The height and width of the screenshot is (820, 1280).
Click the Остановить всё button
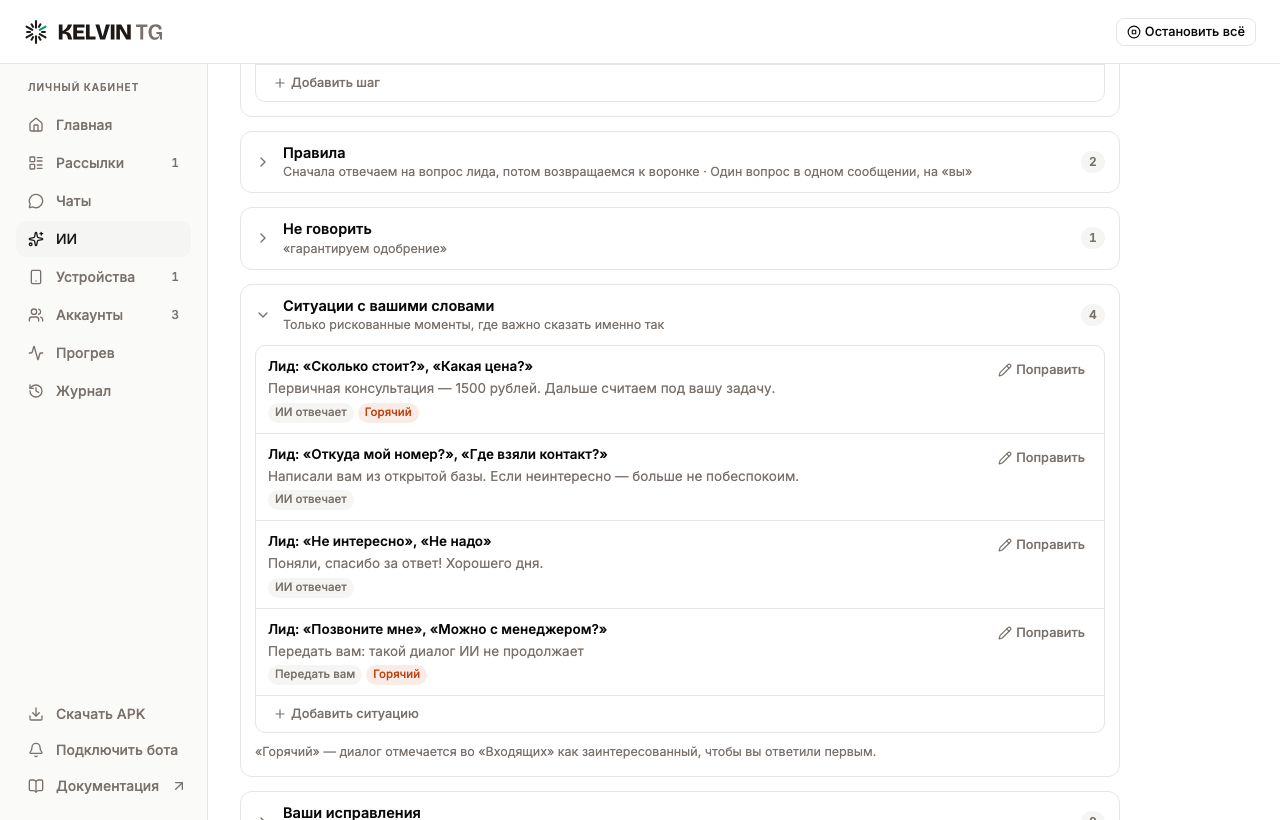(x=1186, y=32)
